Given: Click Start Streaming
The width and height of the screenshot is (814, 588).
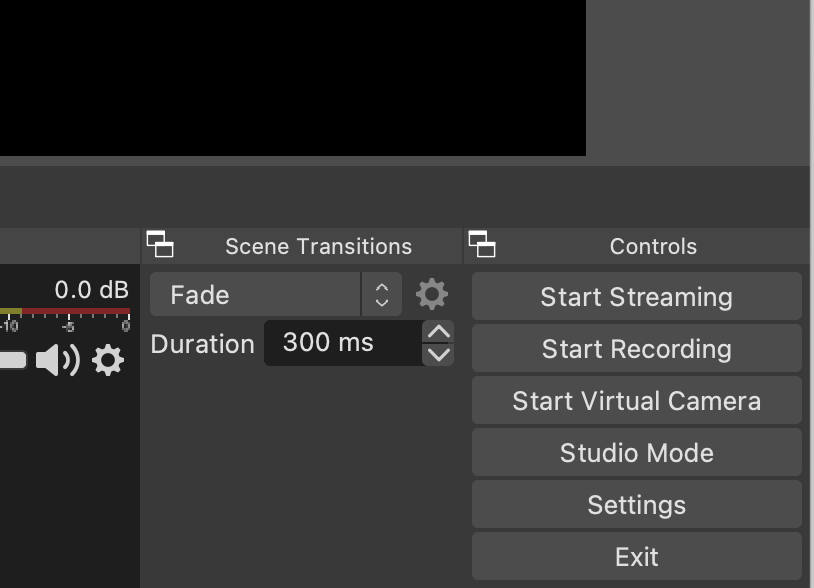Looking at the screenshot, I should point(636,297).
